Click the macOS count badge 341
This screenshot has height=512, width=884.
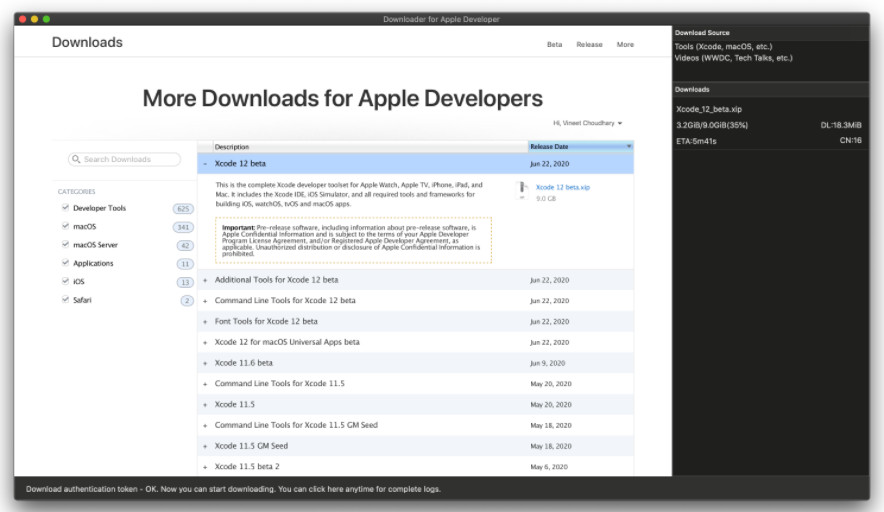[183, 227]
